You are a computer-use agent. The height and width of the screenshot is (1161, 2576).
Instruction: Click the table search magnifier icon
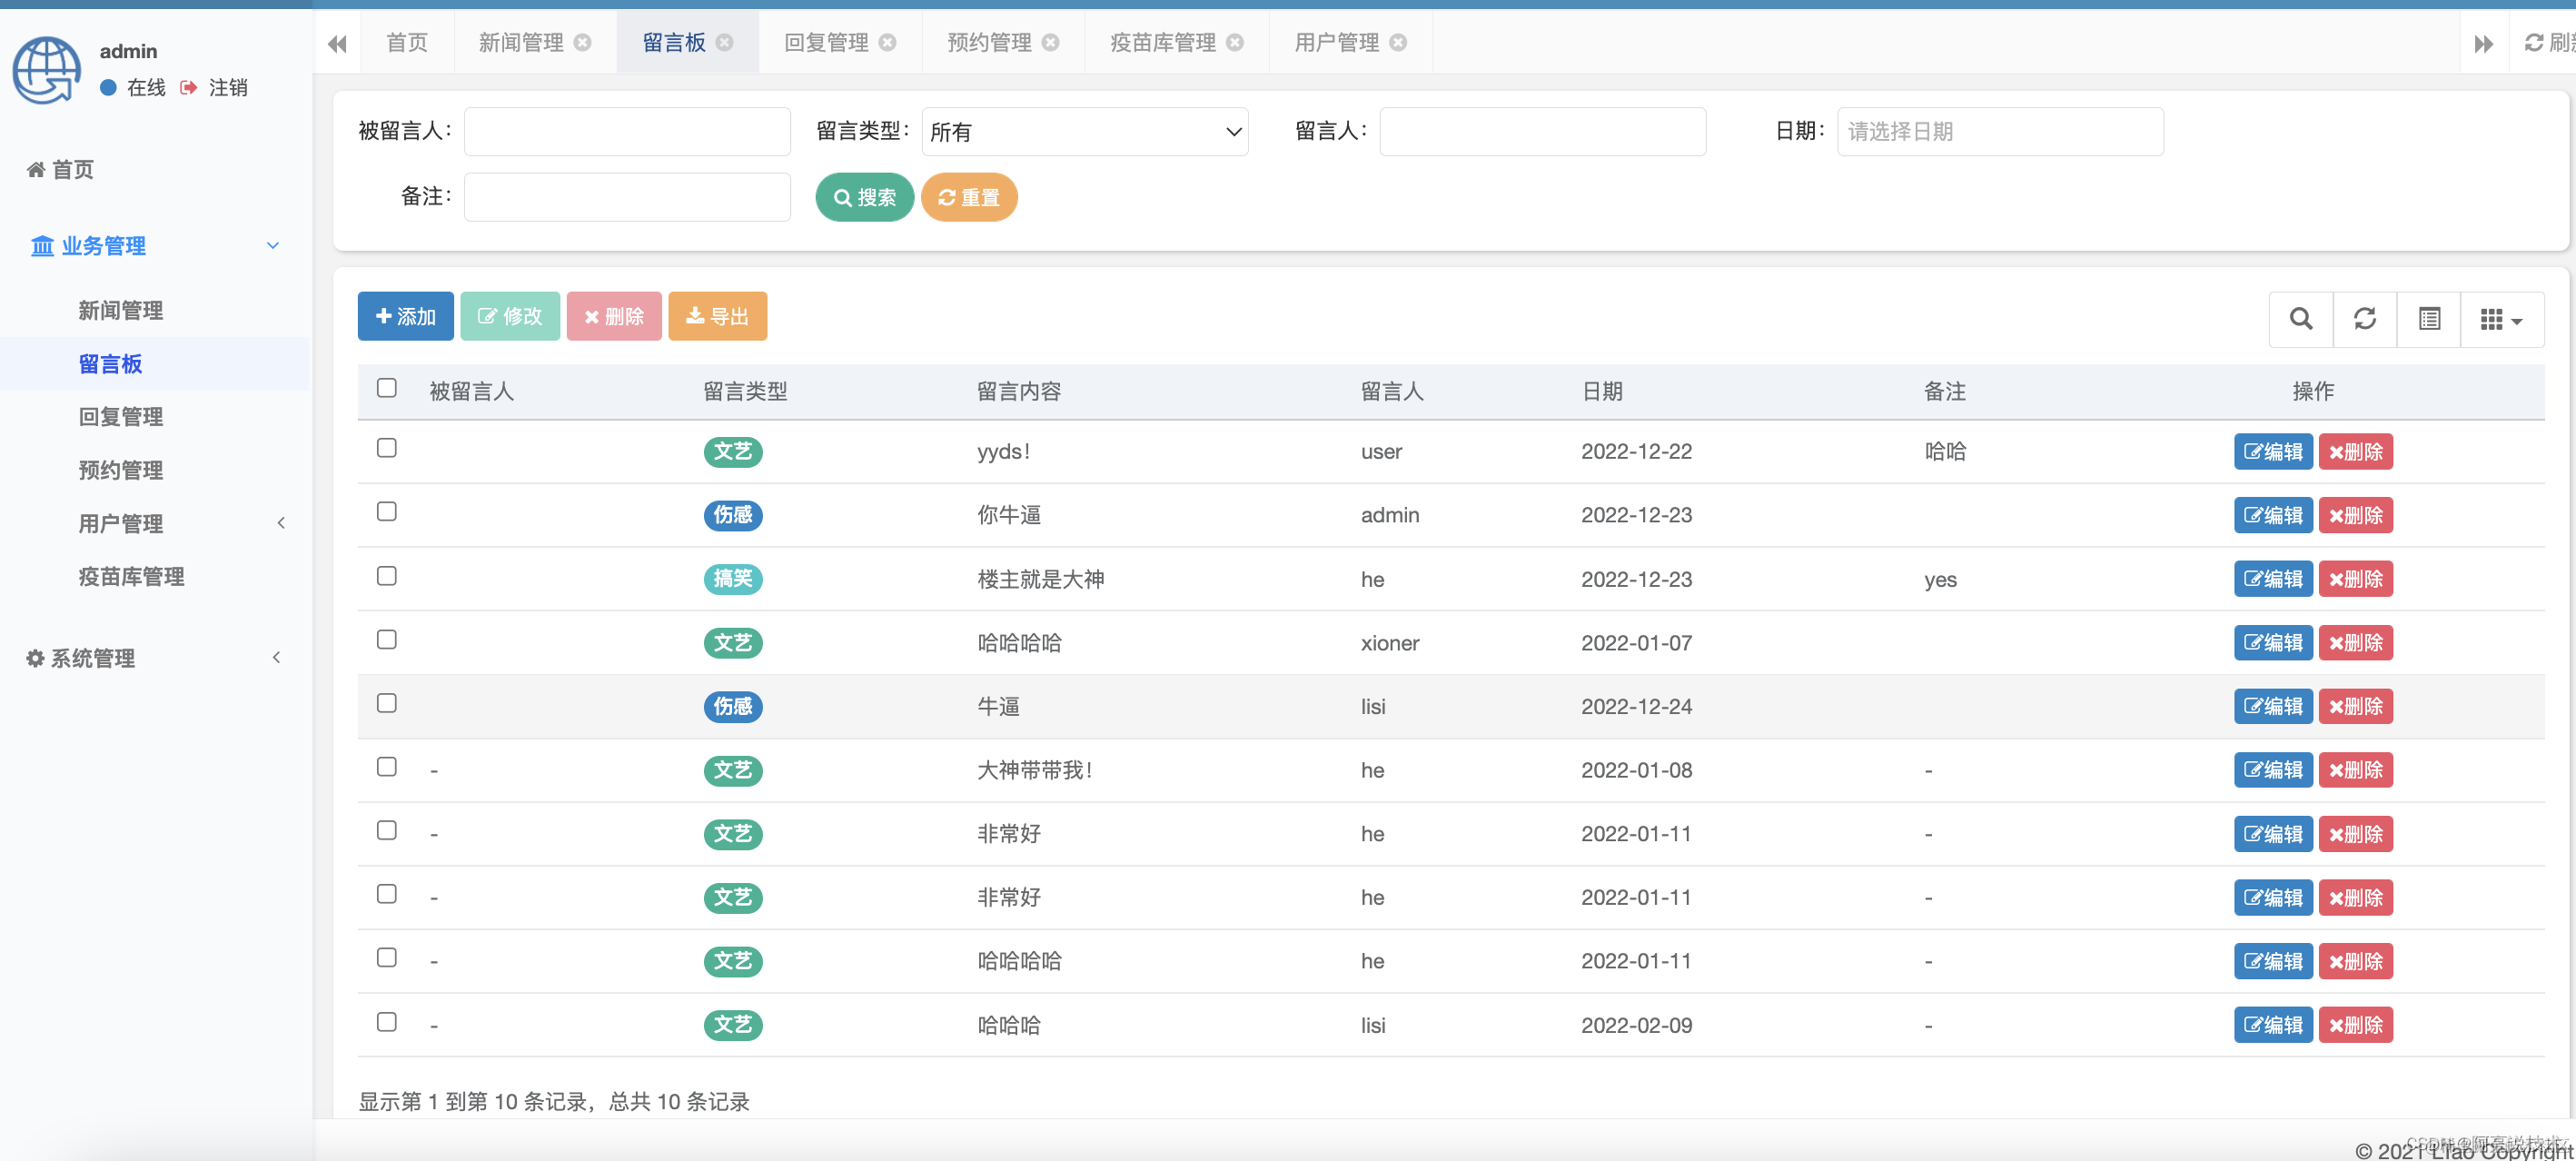point(2300,319)
